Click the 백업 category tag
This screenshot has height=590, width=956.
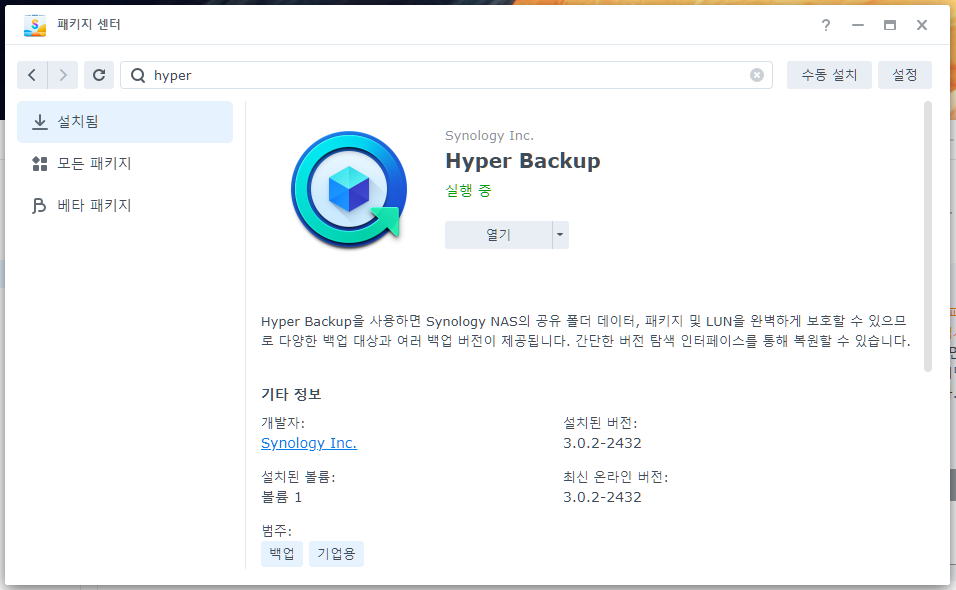(x=282, y=553)
